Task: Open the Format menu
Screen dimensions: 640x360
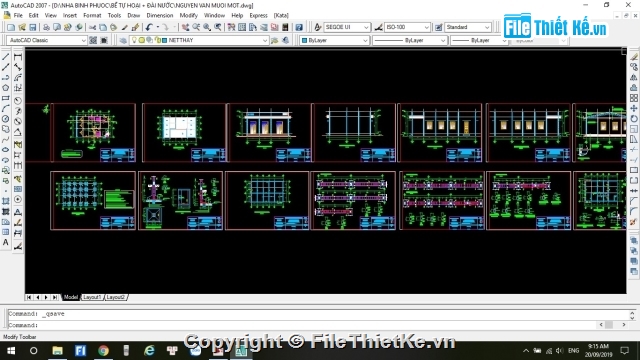Action: (x=92, y=16)
